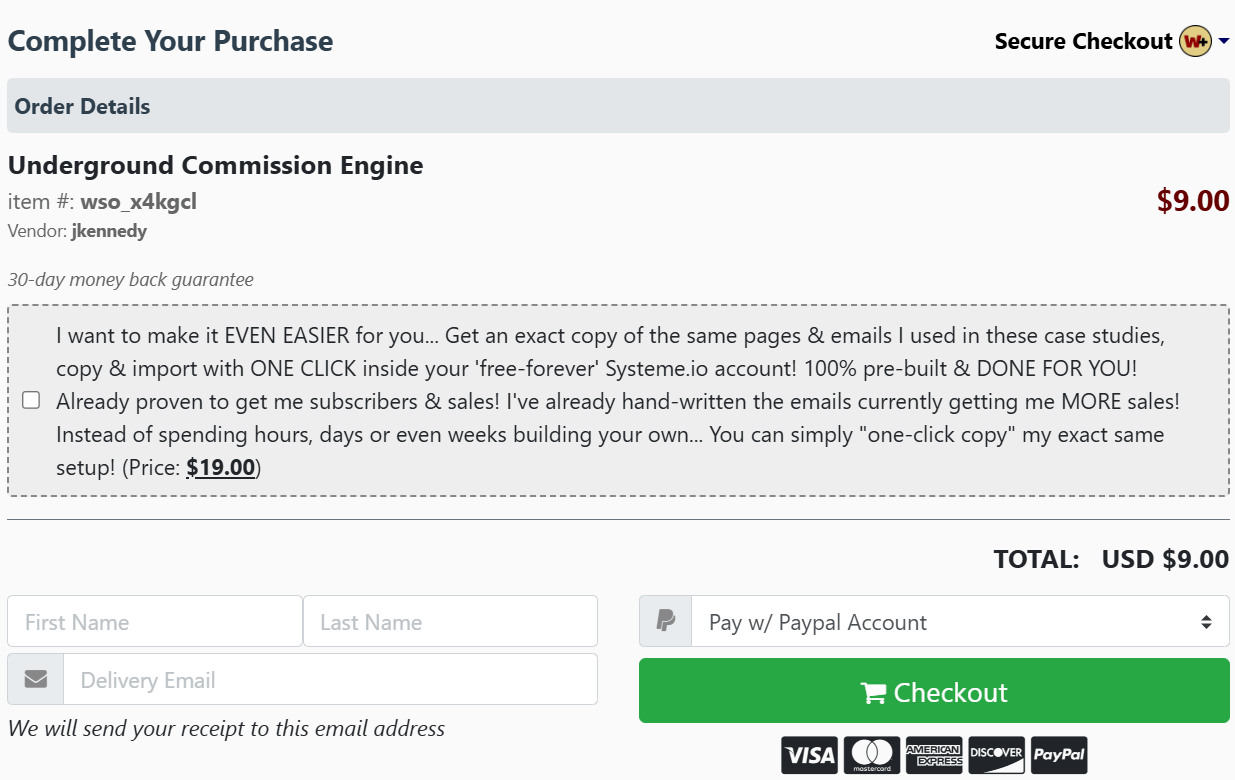Select the Visa card icon

[810, 754]
